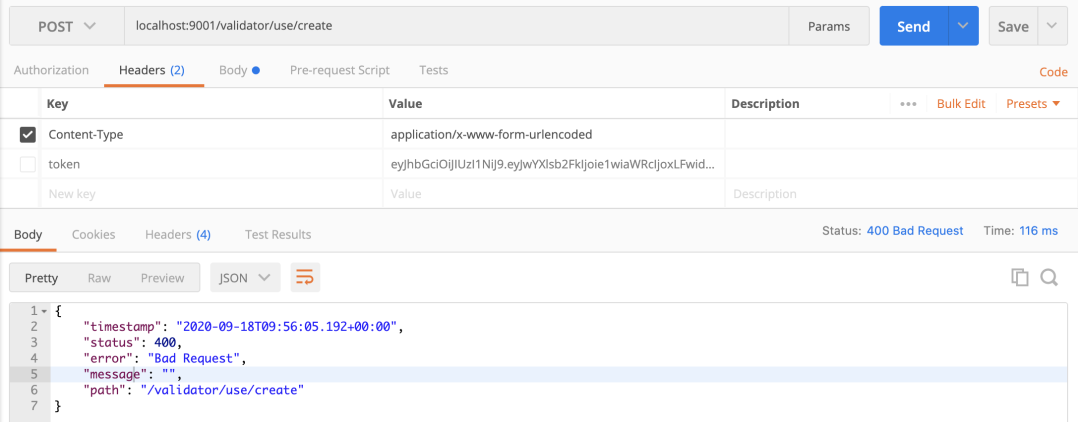Expand the Send button arrow menu
This screenshot has width=1080, height=422.
click(x=963, y=26)
